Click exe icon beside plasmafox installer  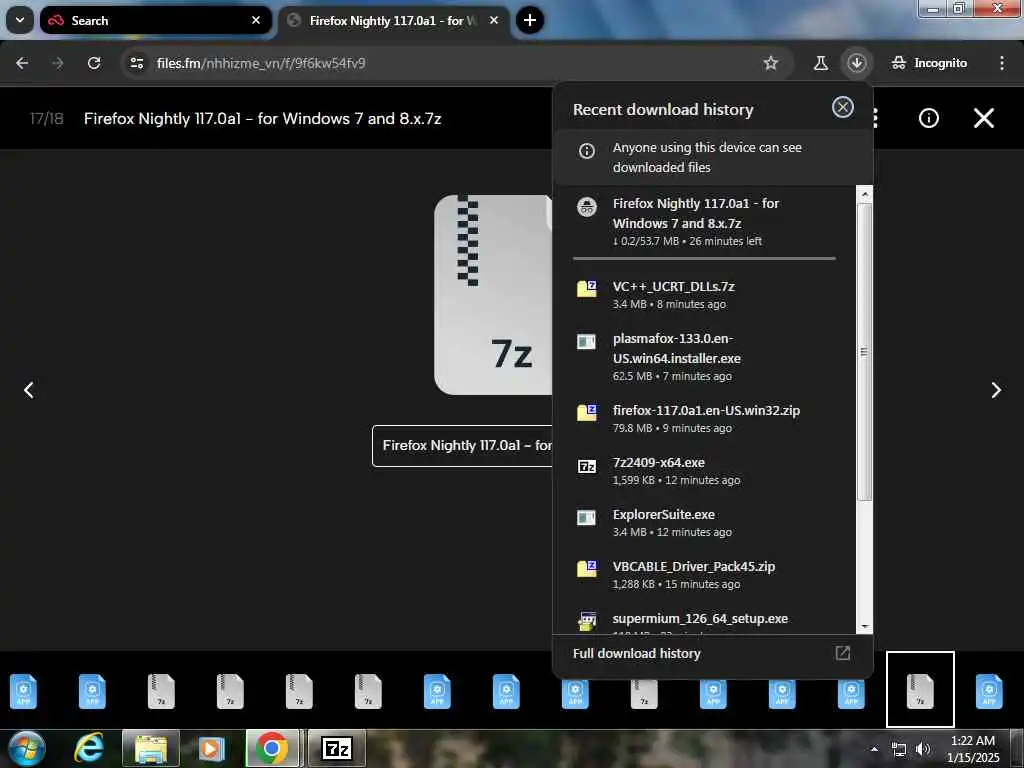[x=586, y=342]
